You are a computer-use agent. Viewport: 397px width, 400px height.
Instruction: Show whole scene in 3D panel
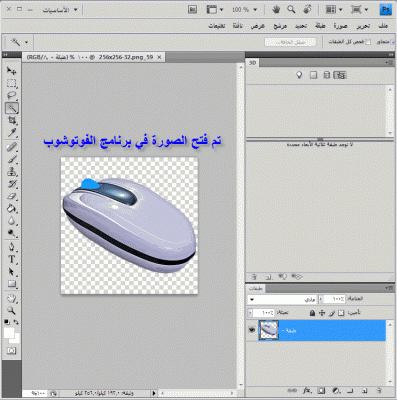pos(340,75)
